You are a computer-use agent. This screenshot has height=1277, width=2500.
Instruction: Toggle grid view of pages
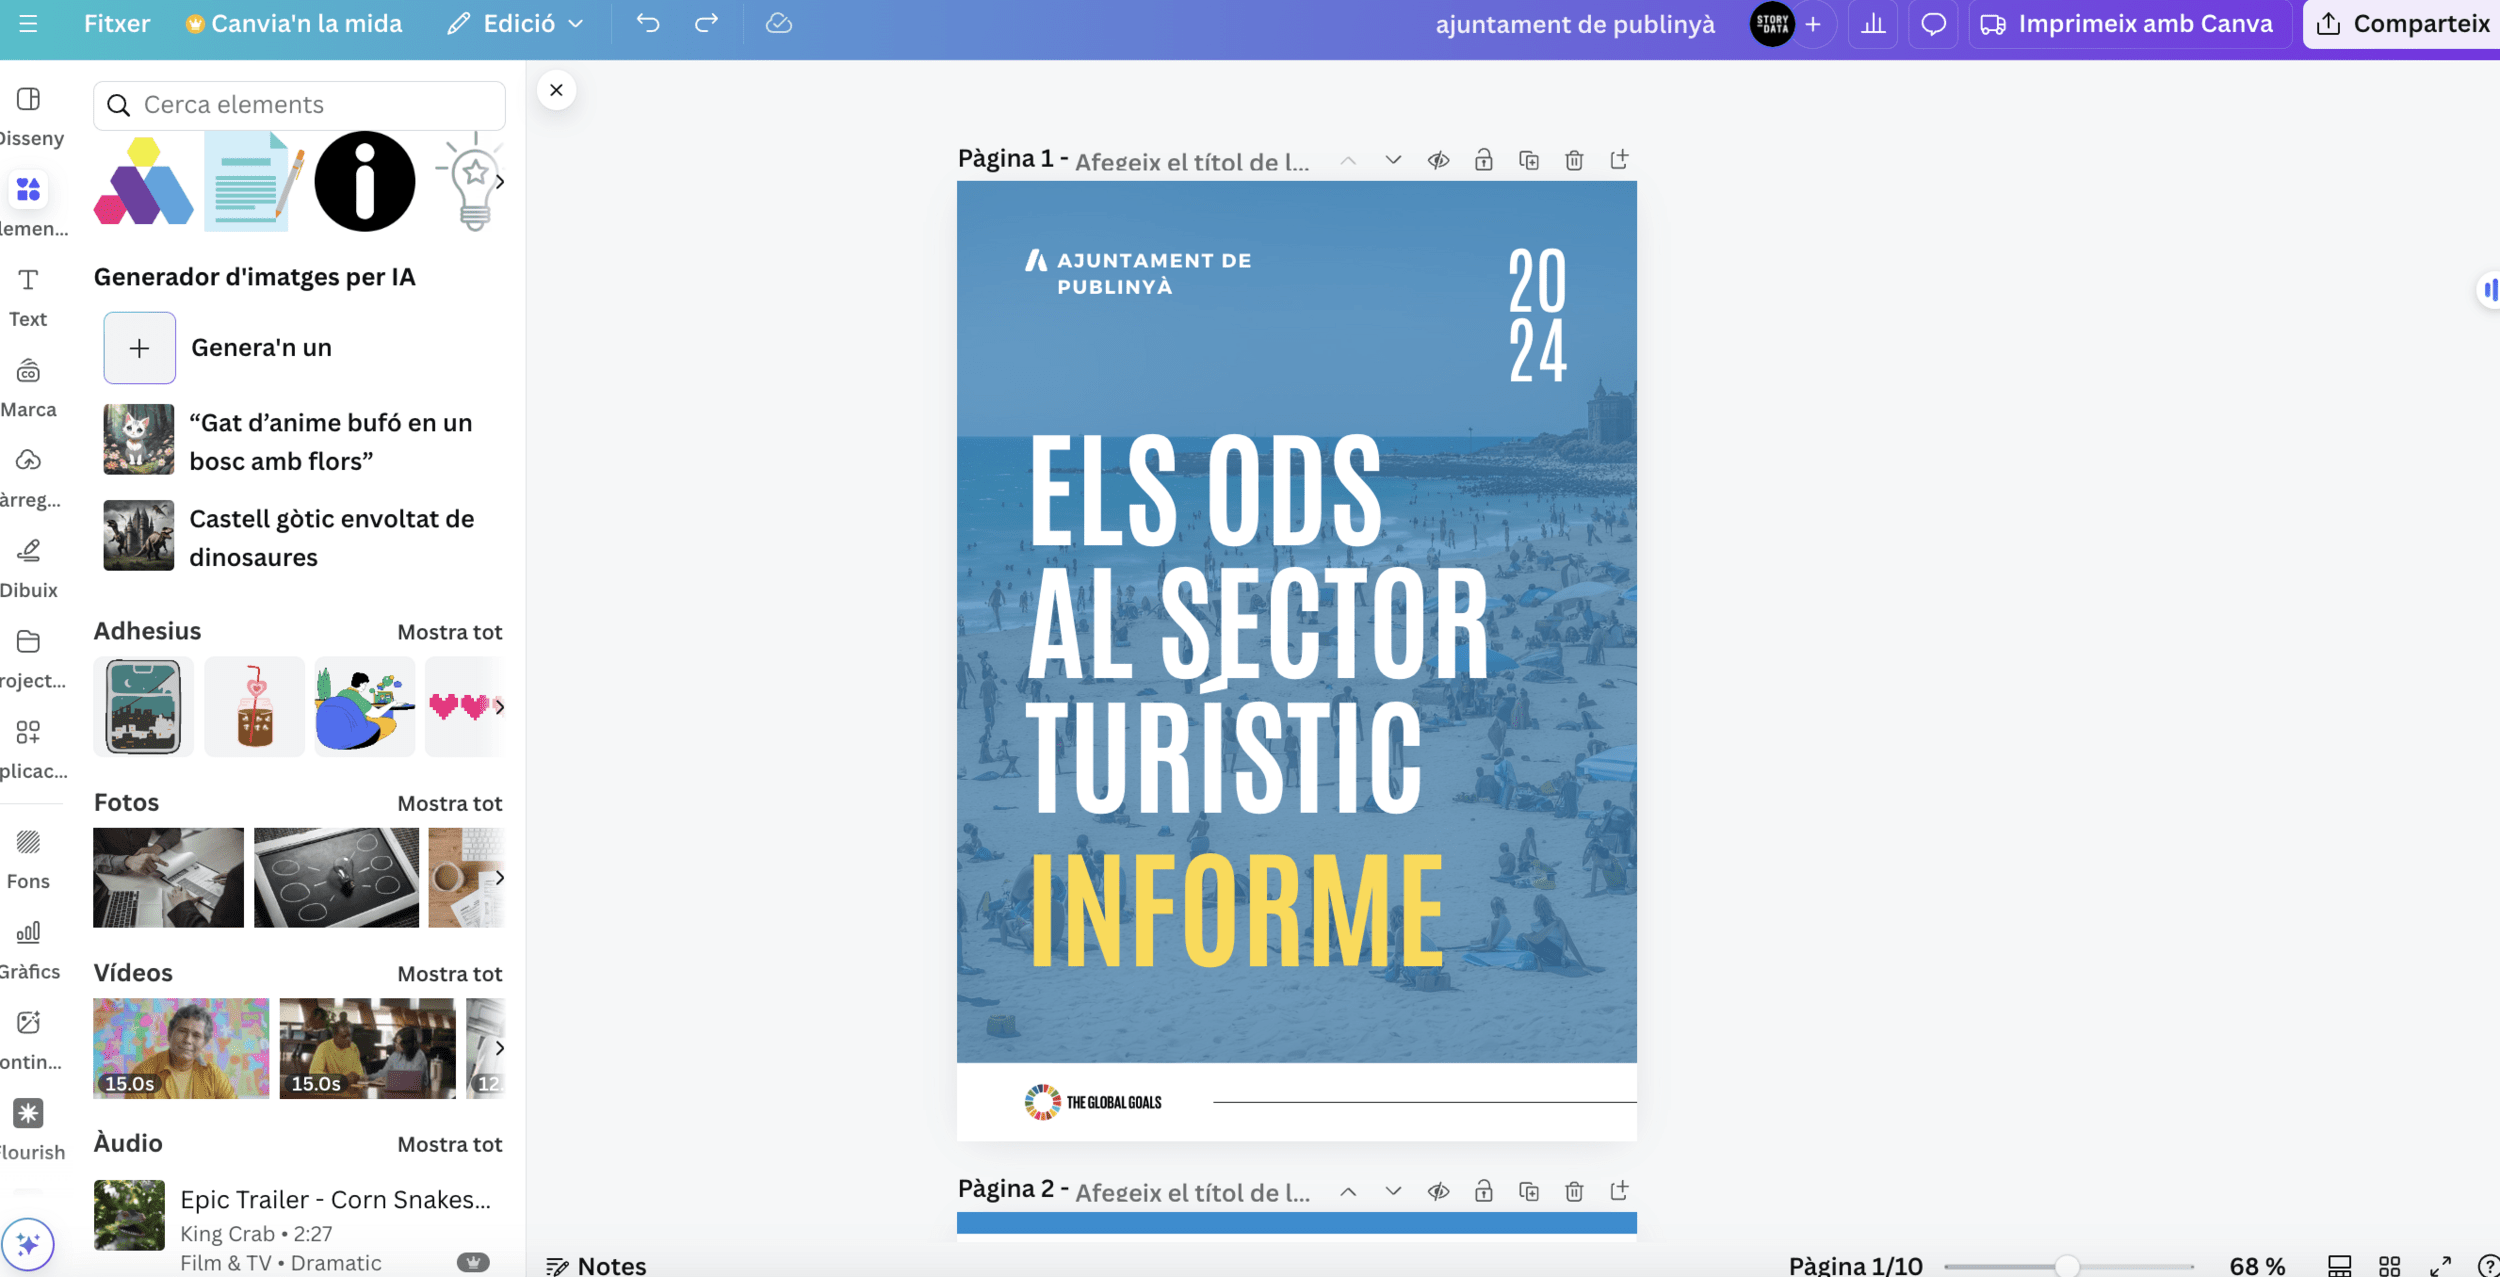[x=2389, y=1266]
